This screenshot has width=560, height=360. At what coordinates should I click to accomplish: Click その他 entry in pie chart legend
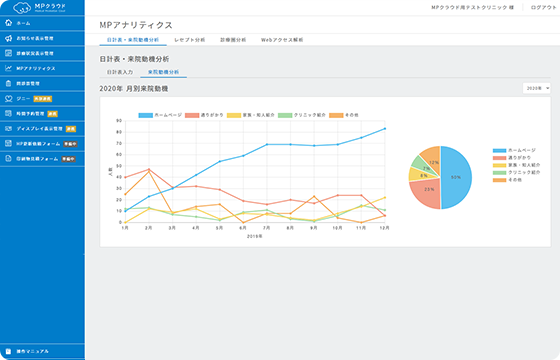507,180
